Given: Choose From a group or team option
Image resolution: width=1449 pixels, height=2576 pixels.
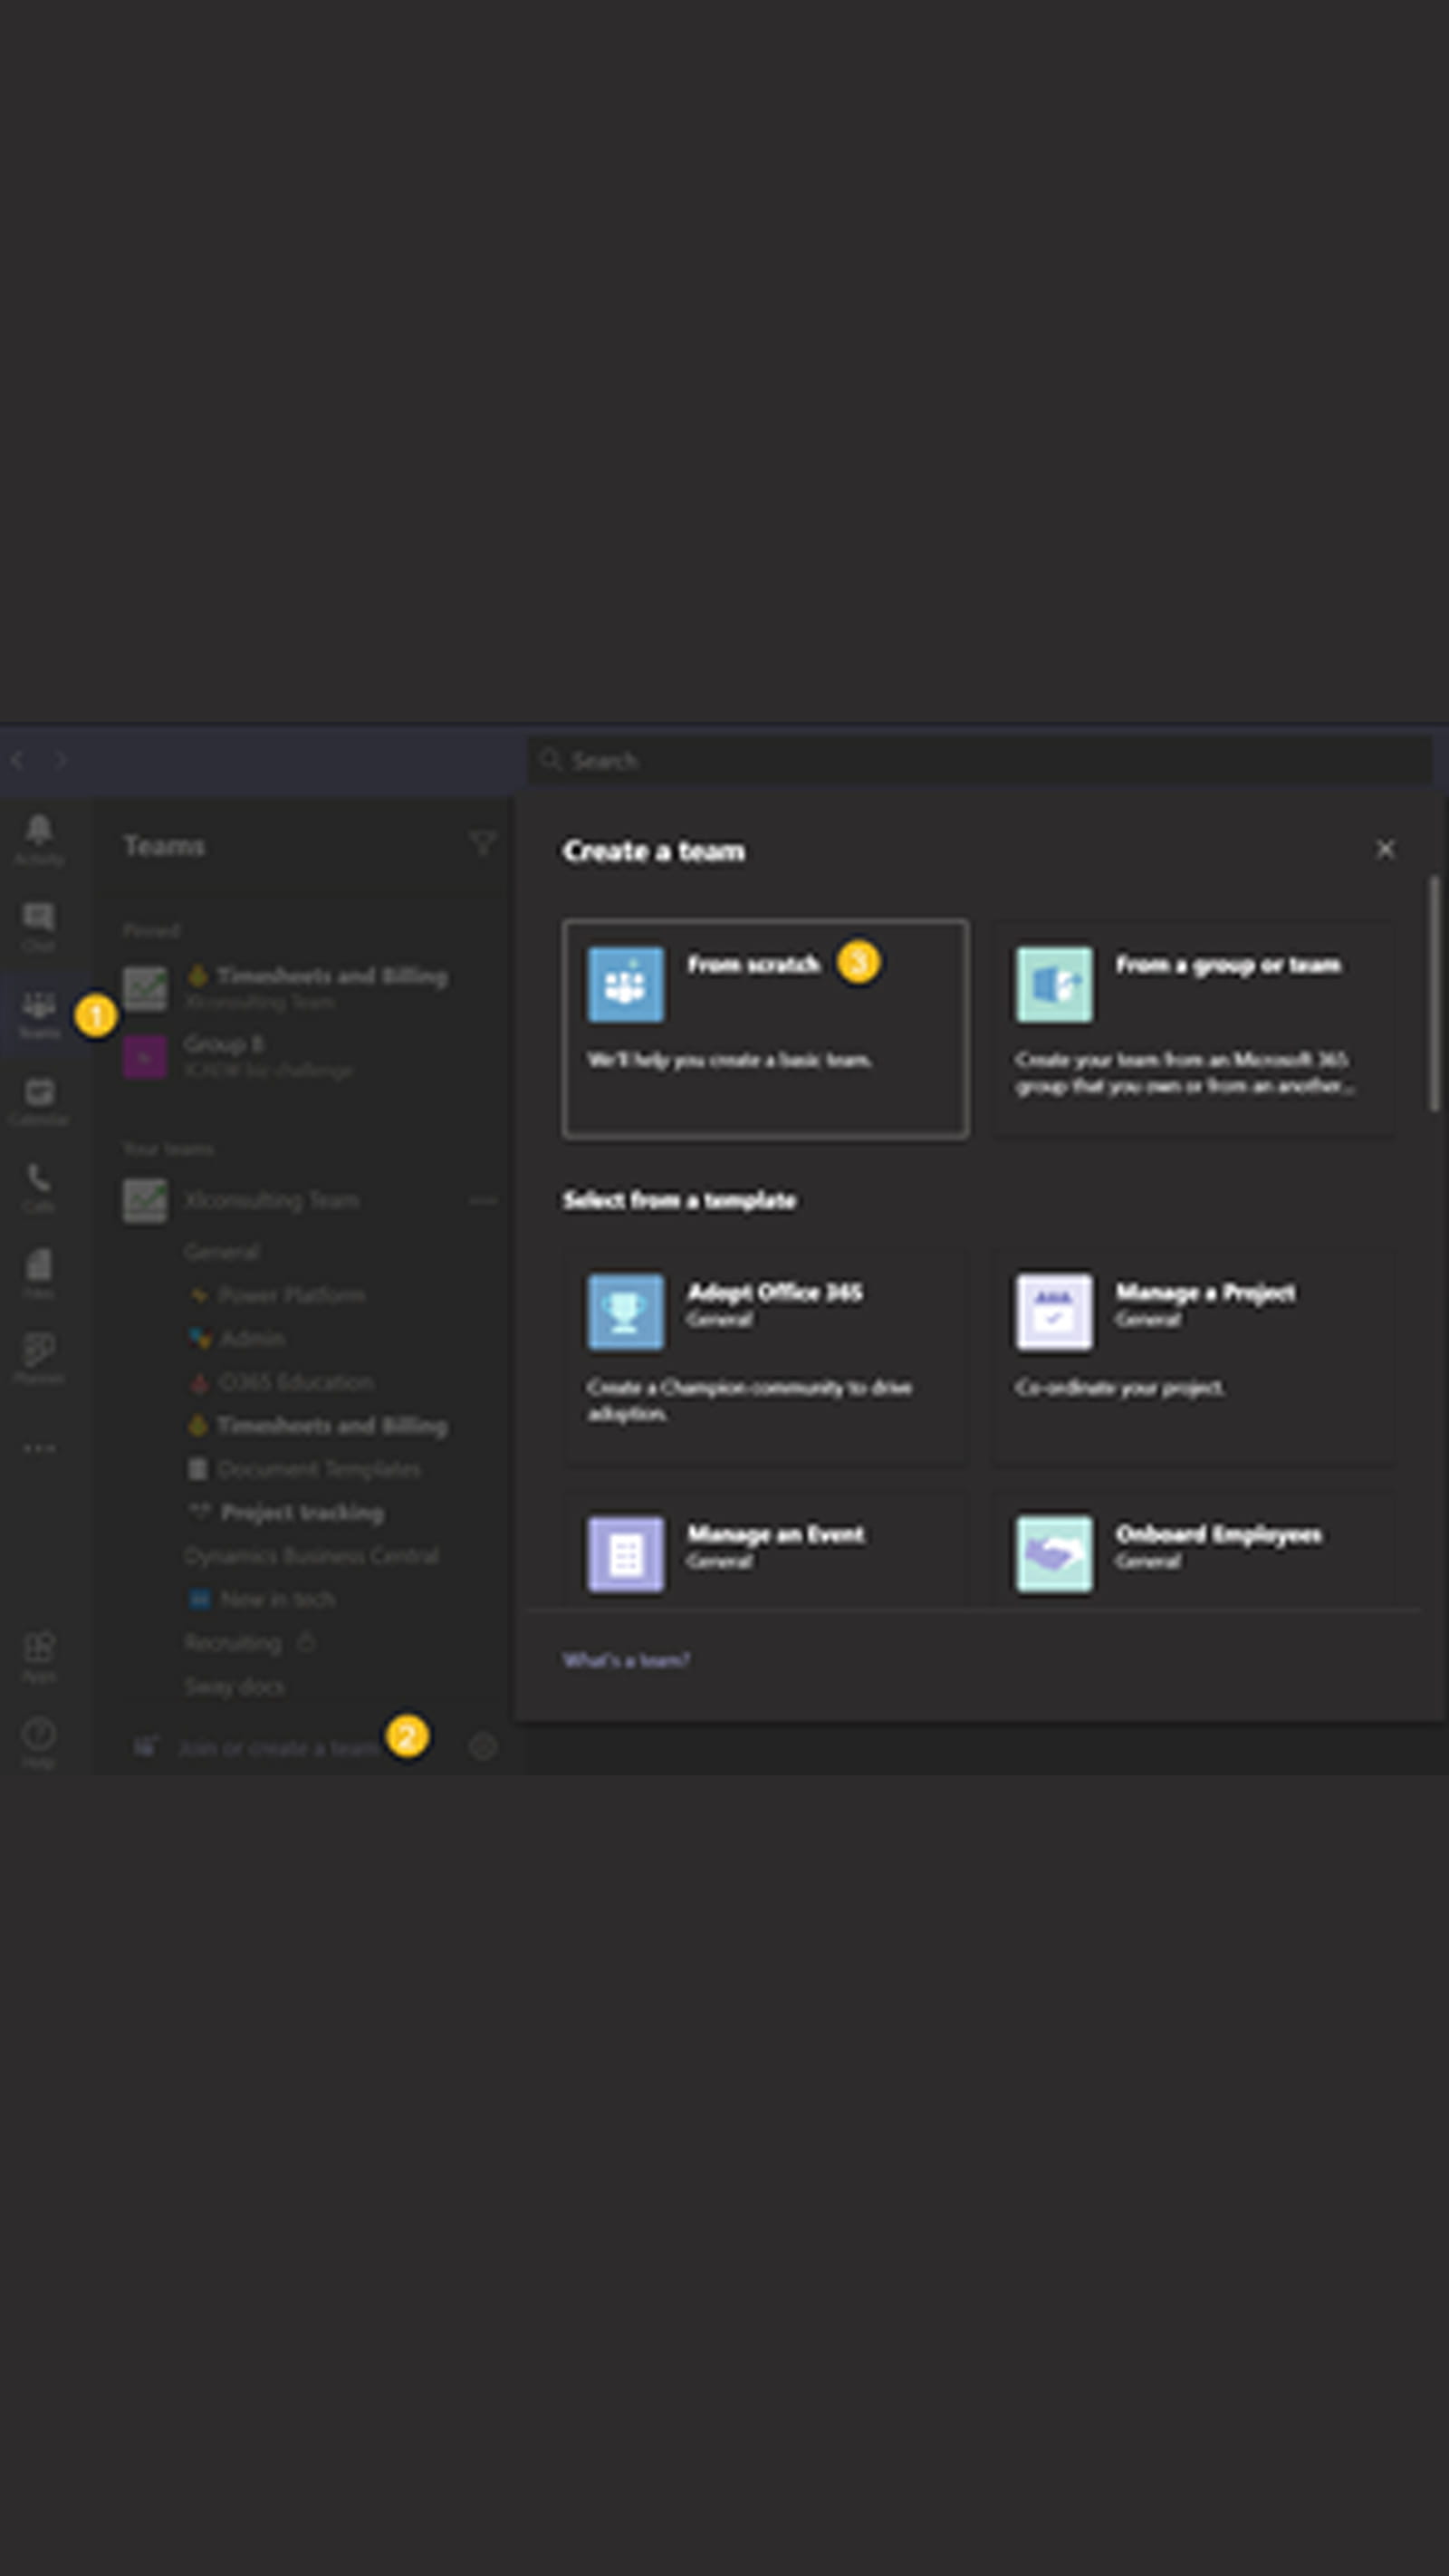Looking at the screenshot, I should [x=1193, y=1028].
